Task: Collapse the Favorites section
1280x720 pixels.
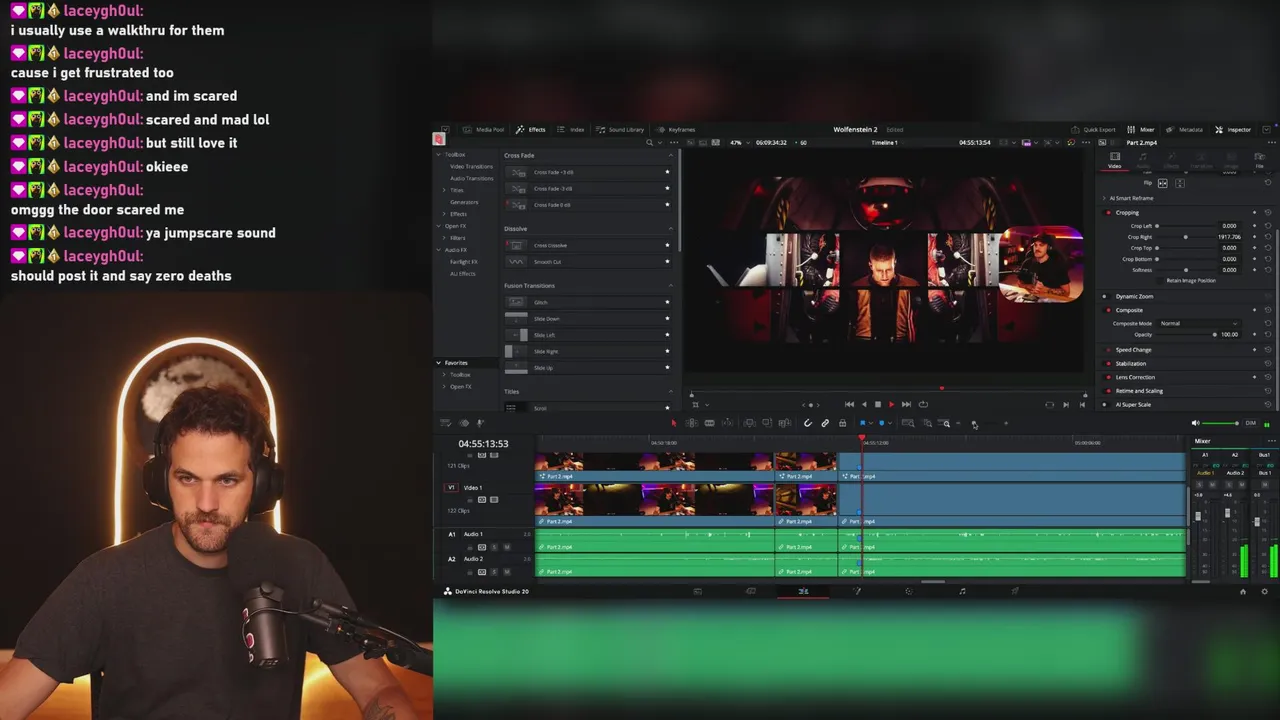Action: [438, 363]
